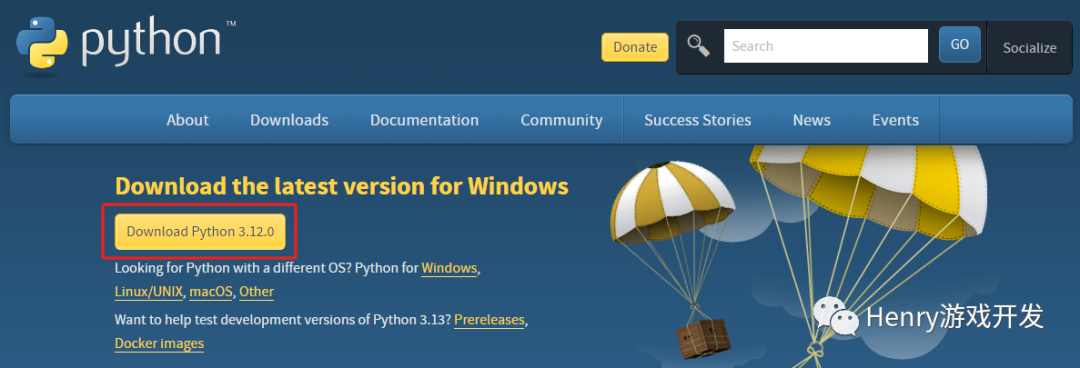This screenshot has height=368, width=1080.
Task: Click the GO search button
Action: click(959, 45)
